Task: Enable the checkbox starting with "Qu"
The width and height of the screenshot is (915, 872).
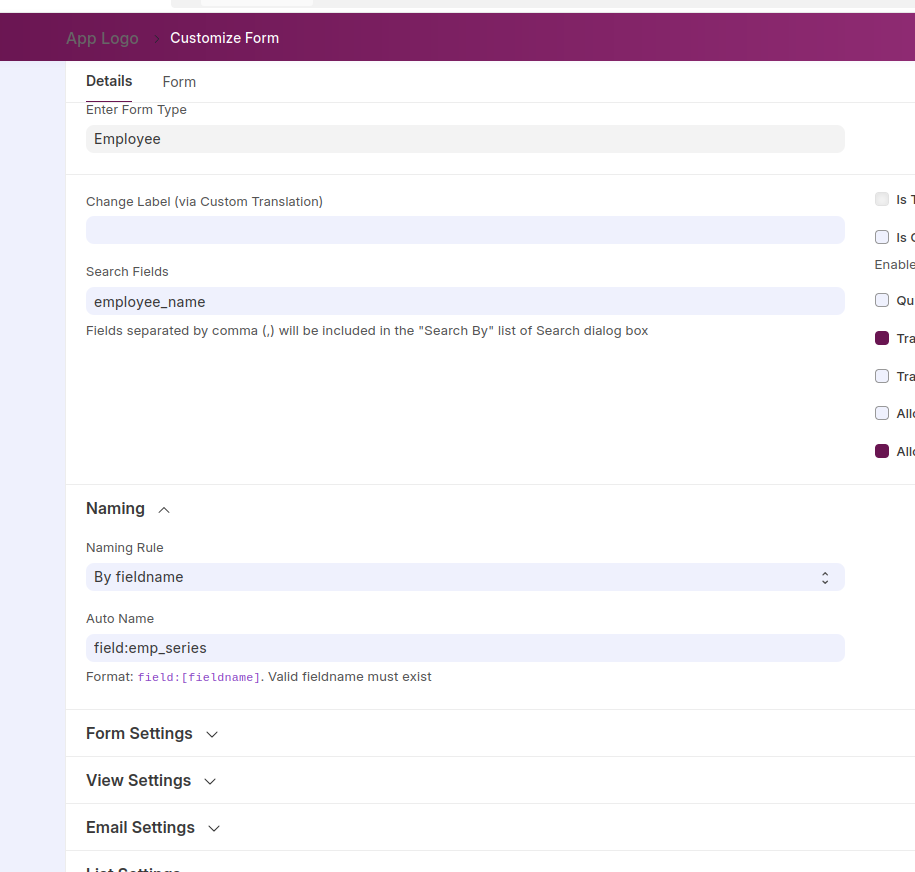Action: (x=882, y=300)
